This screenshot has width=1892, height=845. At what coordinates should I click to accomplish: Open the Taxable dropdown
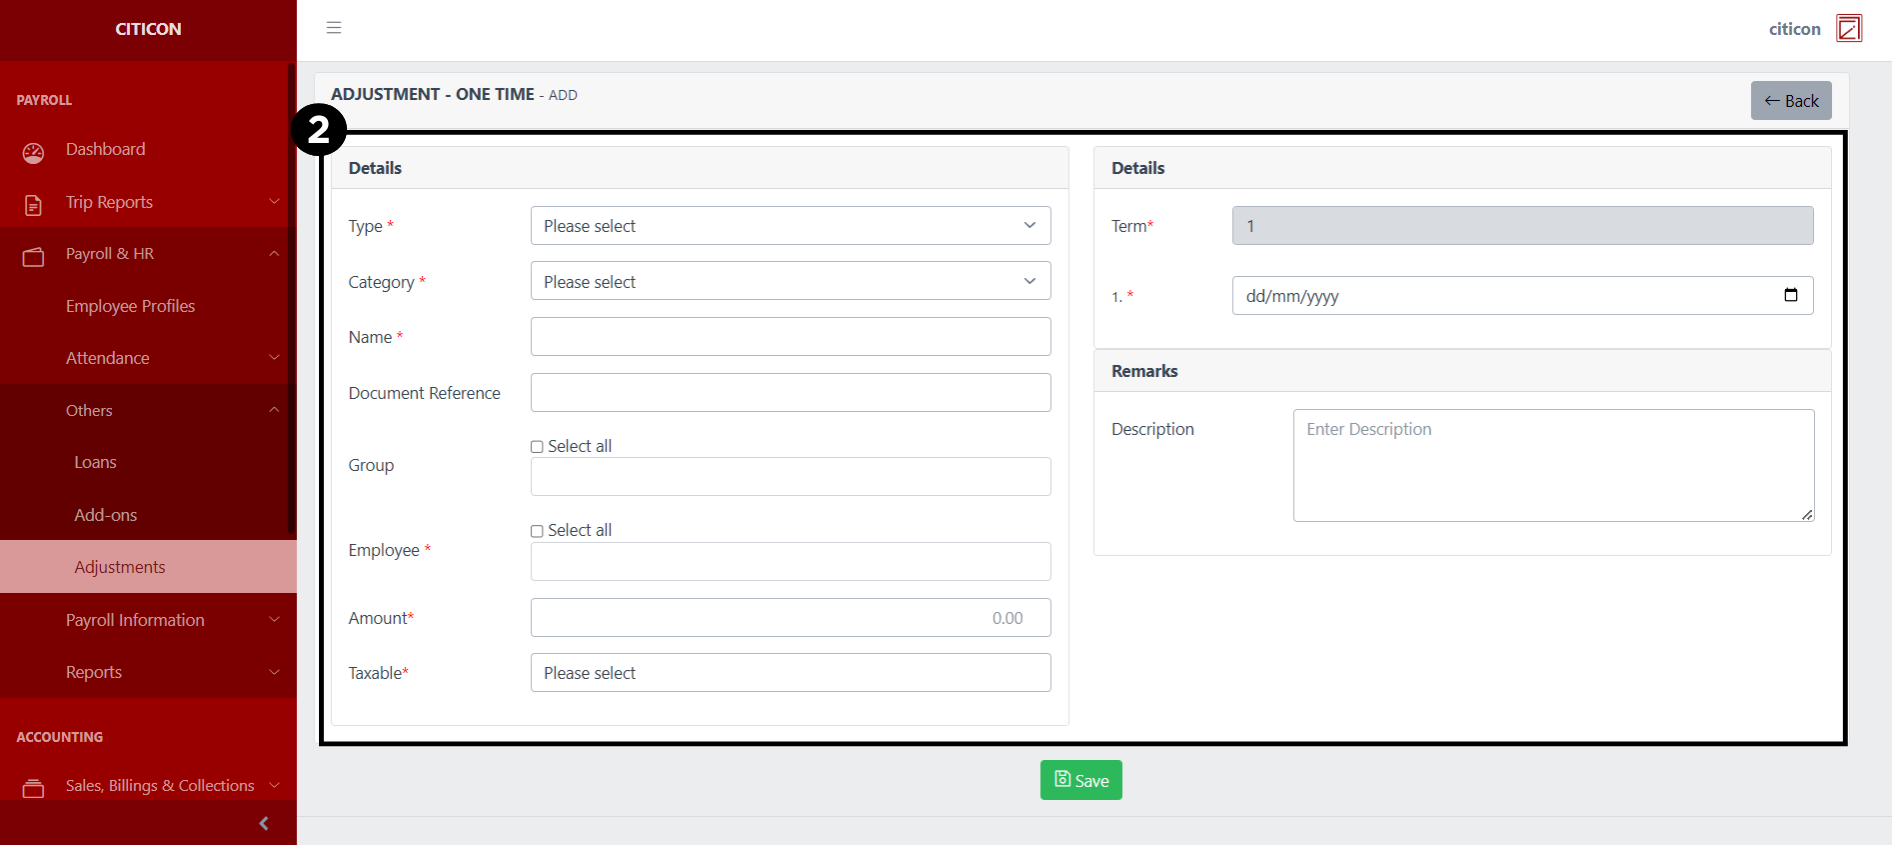(790, 673)
